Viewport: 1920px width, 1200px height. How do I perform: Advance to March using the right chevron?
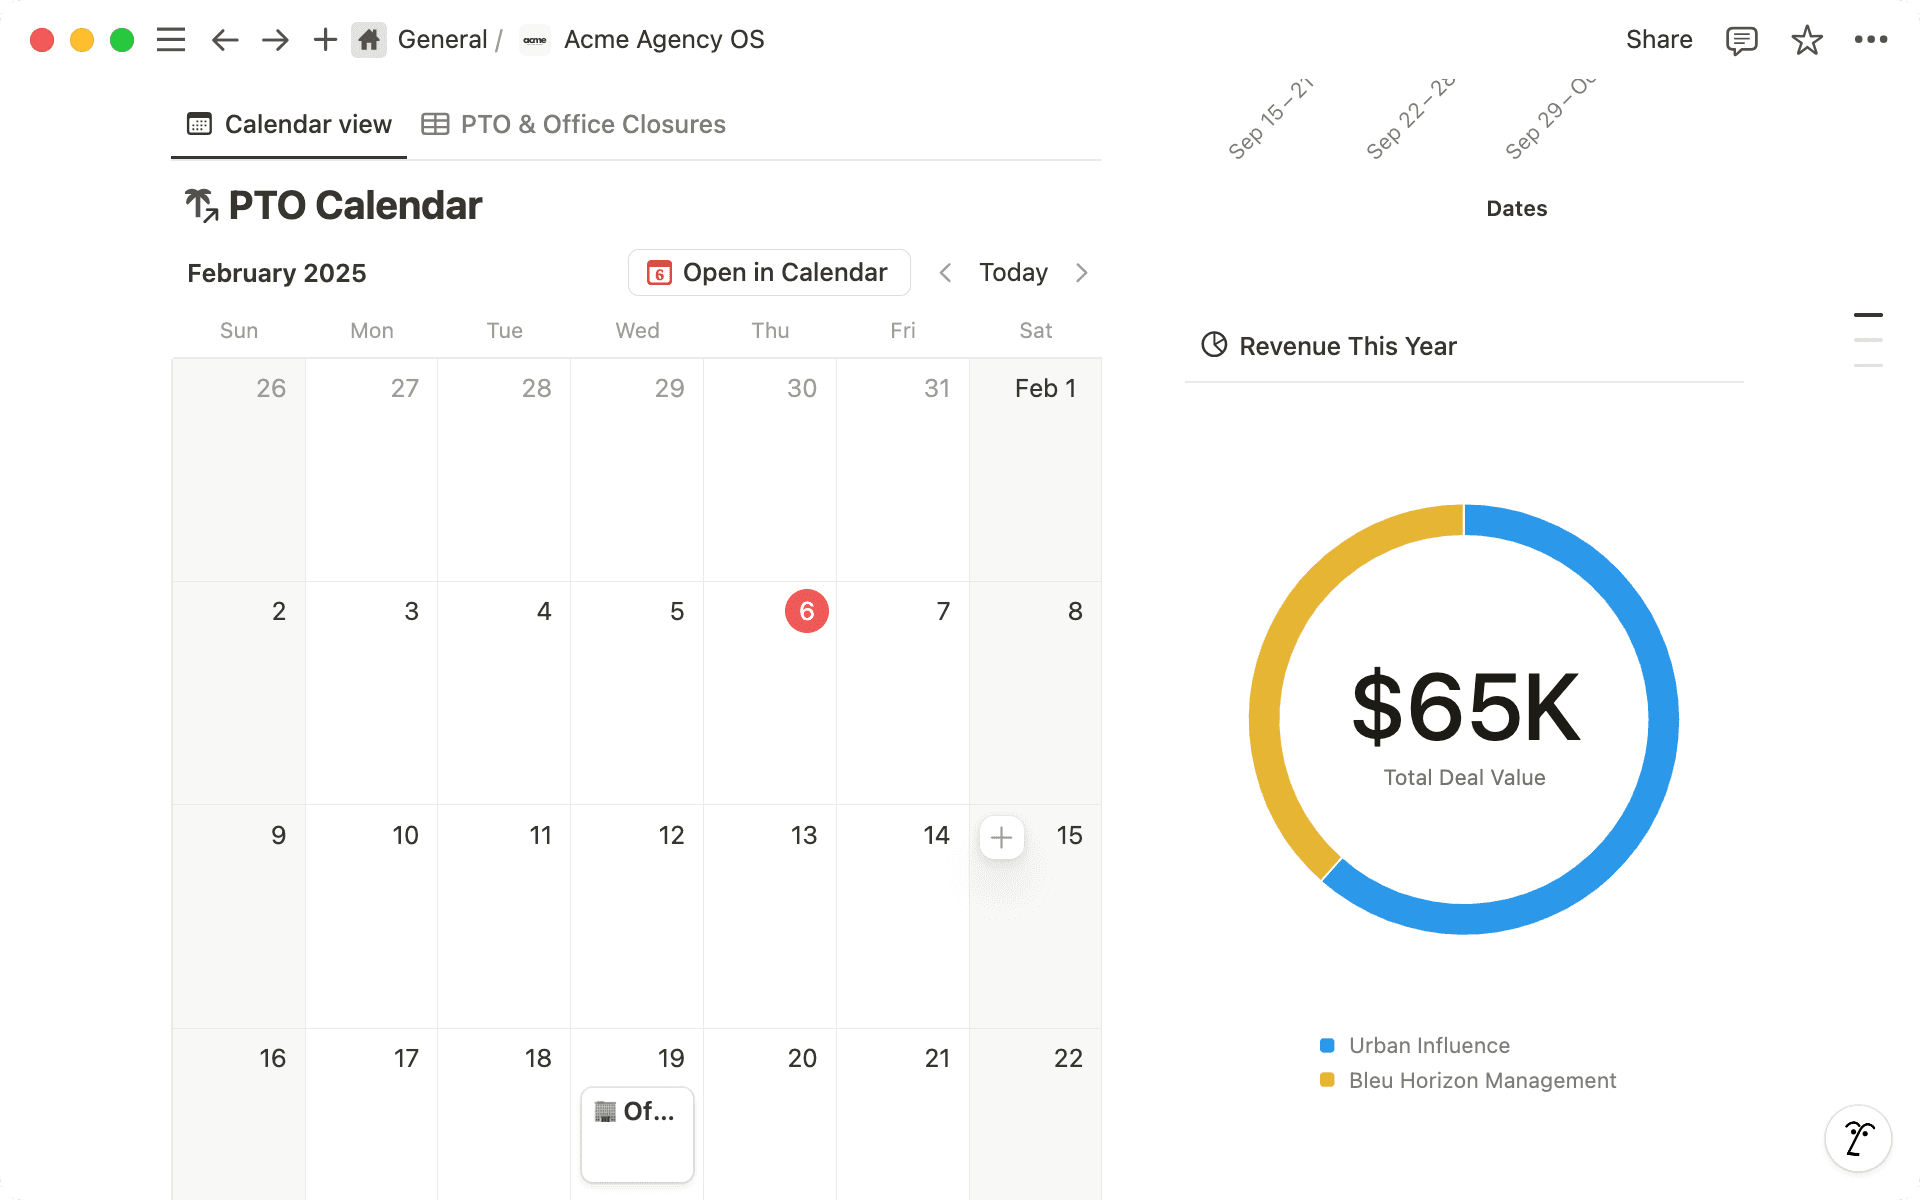tap(1082, 272)
